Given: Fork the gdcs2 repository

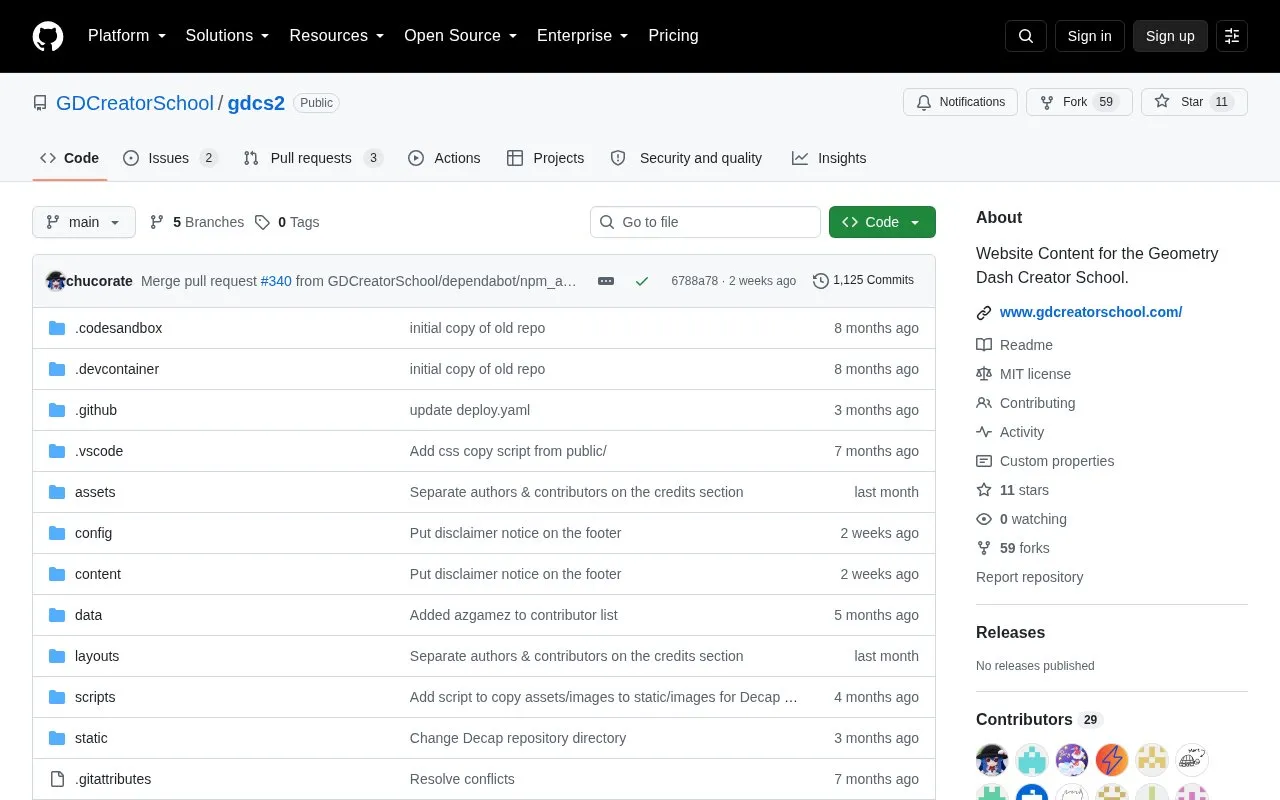Looking at the screenshot, I should 1079,102.
